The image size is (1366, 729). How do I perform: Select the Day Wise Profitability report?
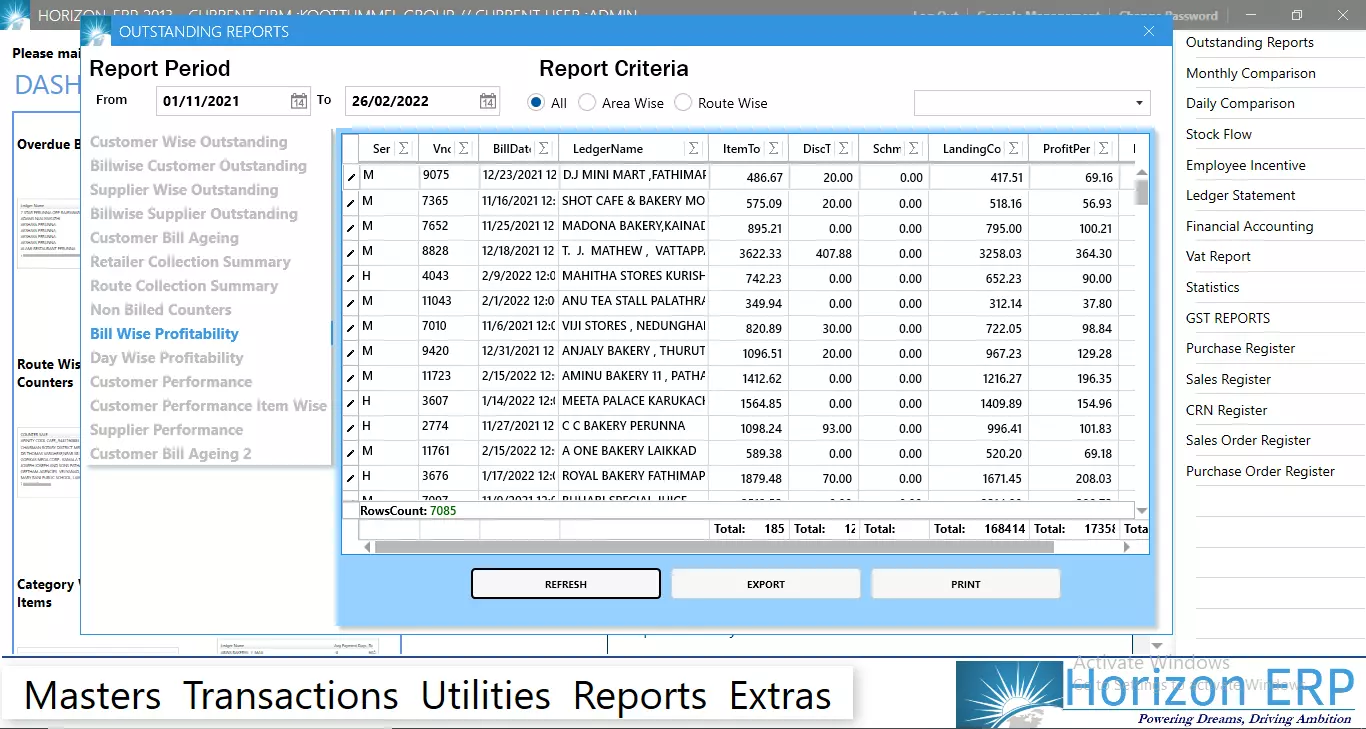click(x=166, y=357)
